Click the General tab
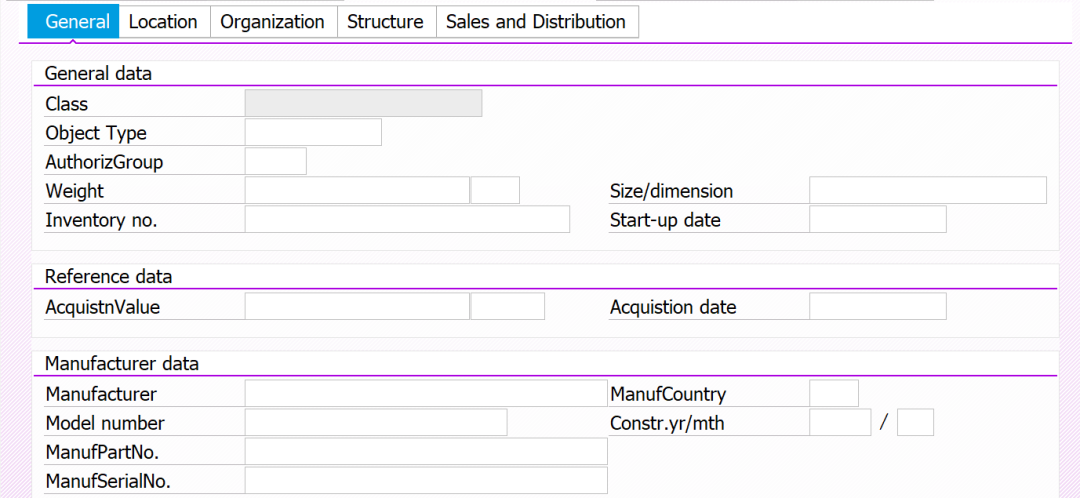The image size is (1080, 498). point(77,22)
